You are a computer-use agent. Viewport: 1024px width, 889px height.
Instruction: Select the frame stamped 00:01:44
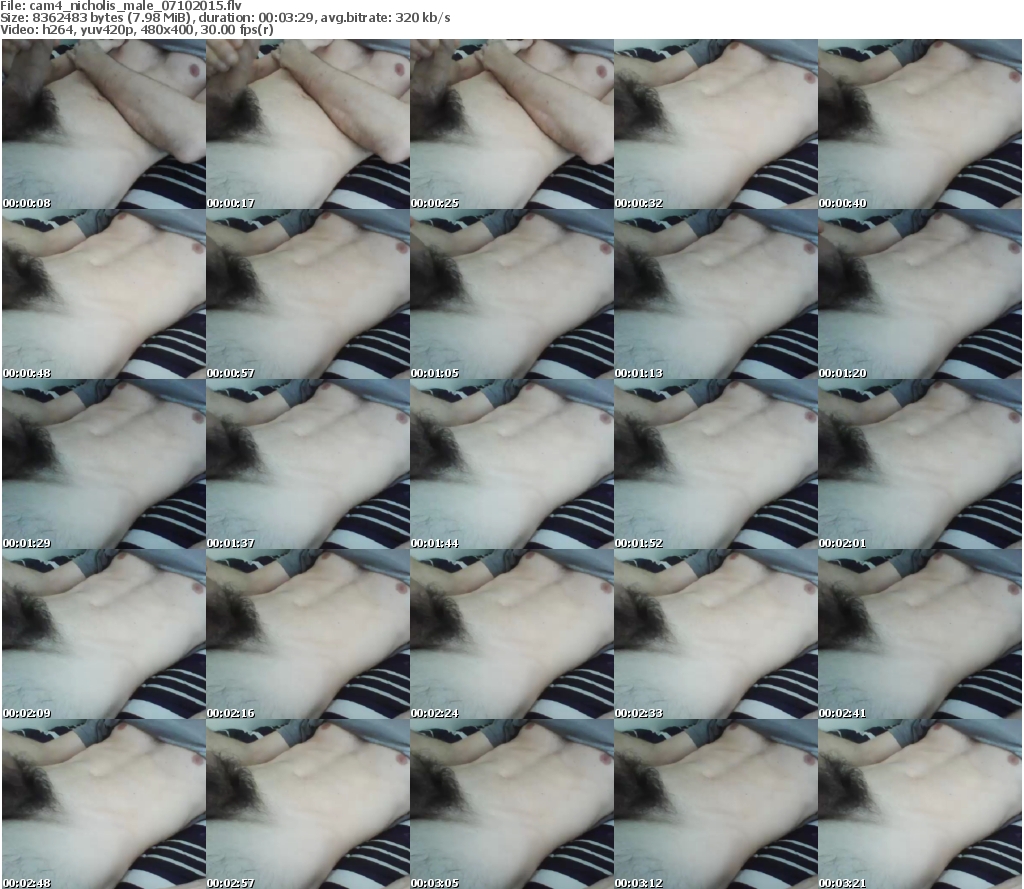[512, 464]
